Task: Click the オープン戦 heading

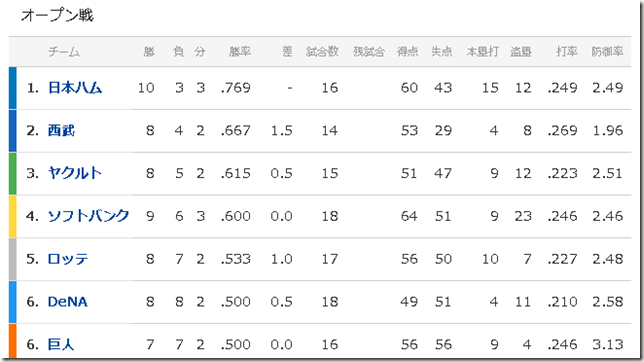Action: (x=57, y=16)
